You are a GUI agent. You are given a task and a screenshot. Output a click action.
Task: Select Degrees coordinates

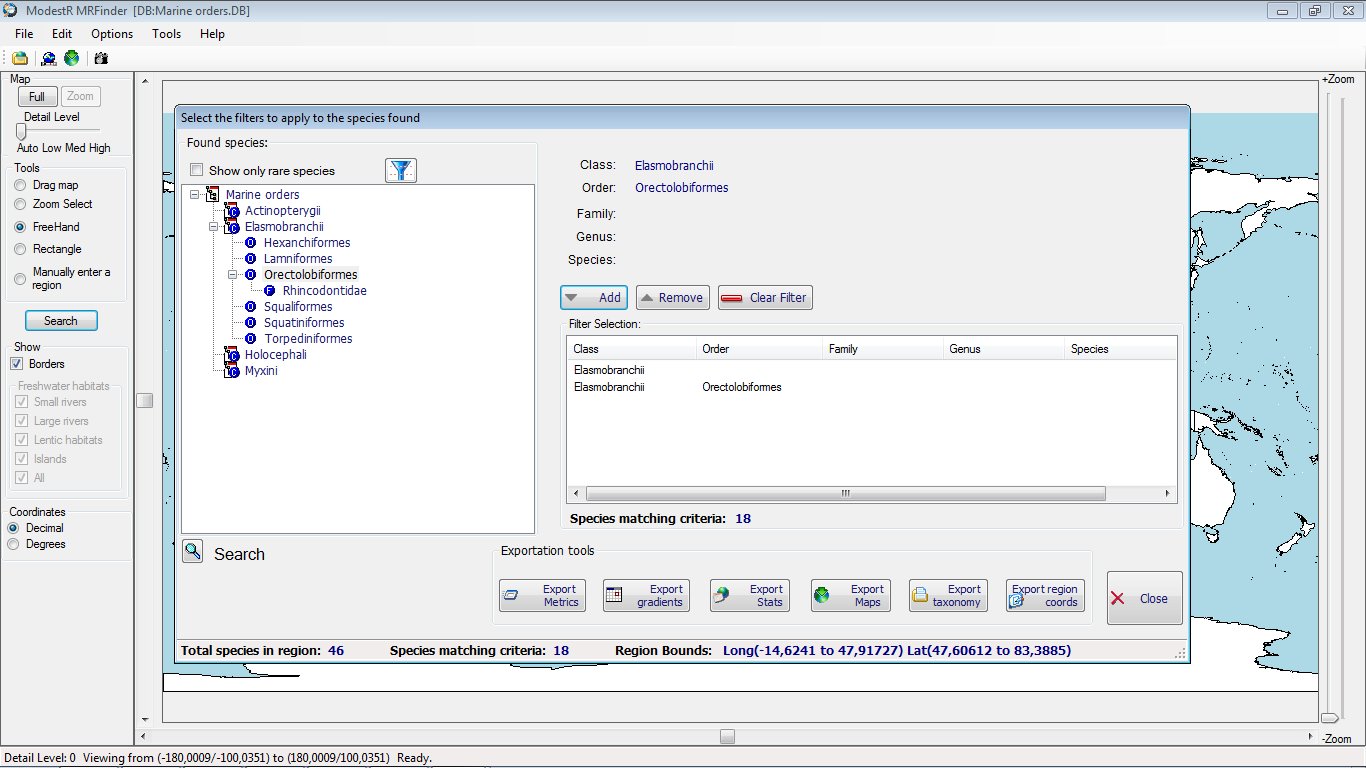click(14, 544)
